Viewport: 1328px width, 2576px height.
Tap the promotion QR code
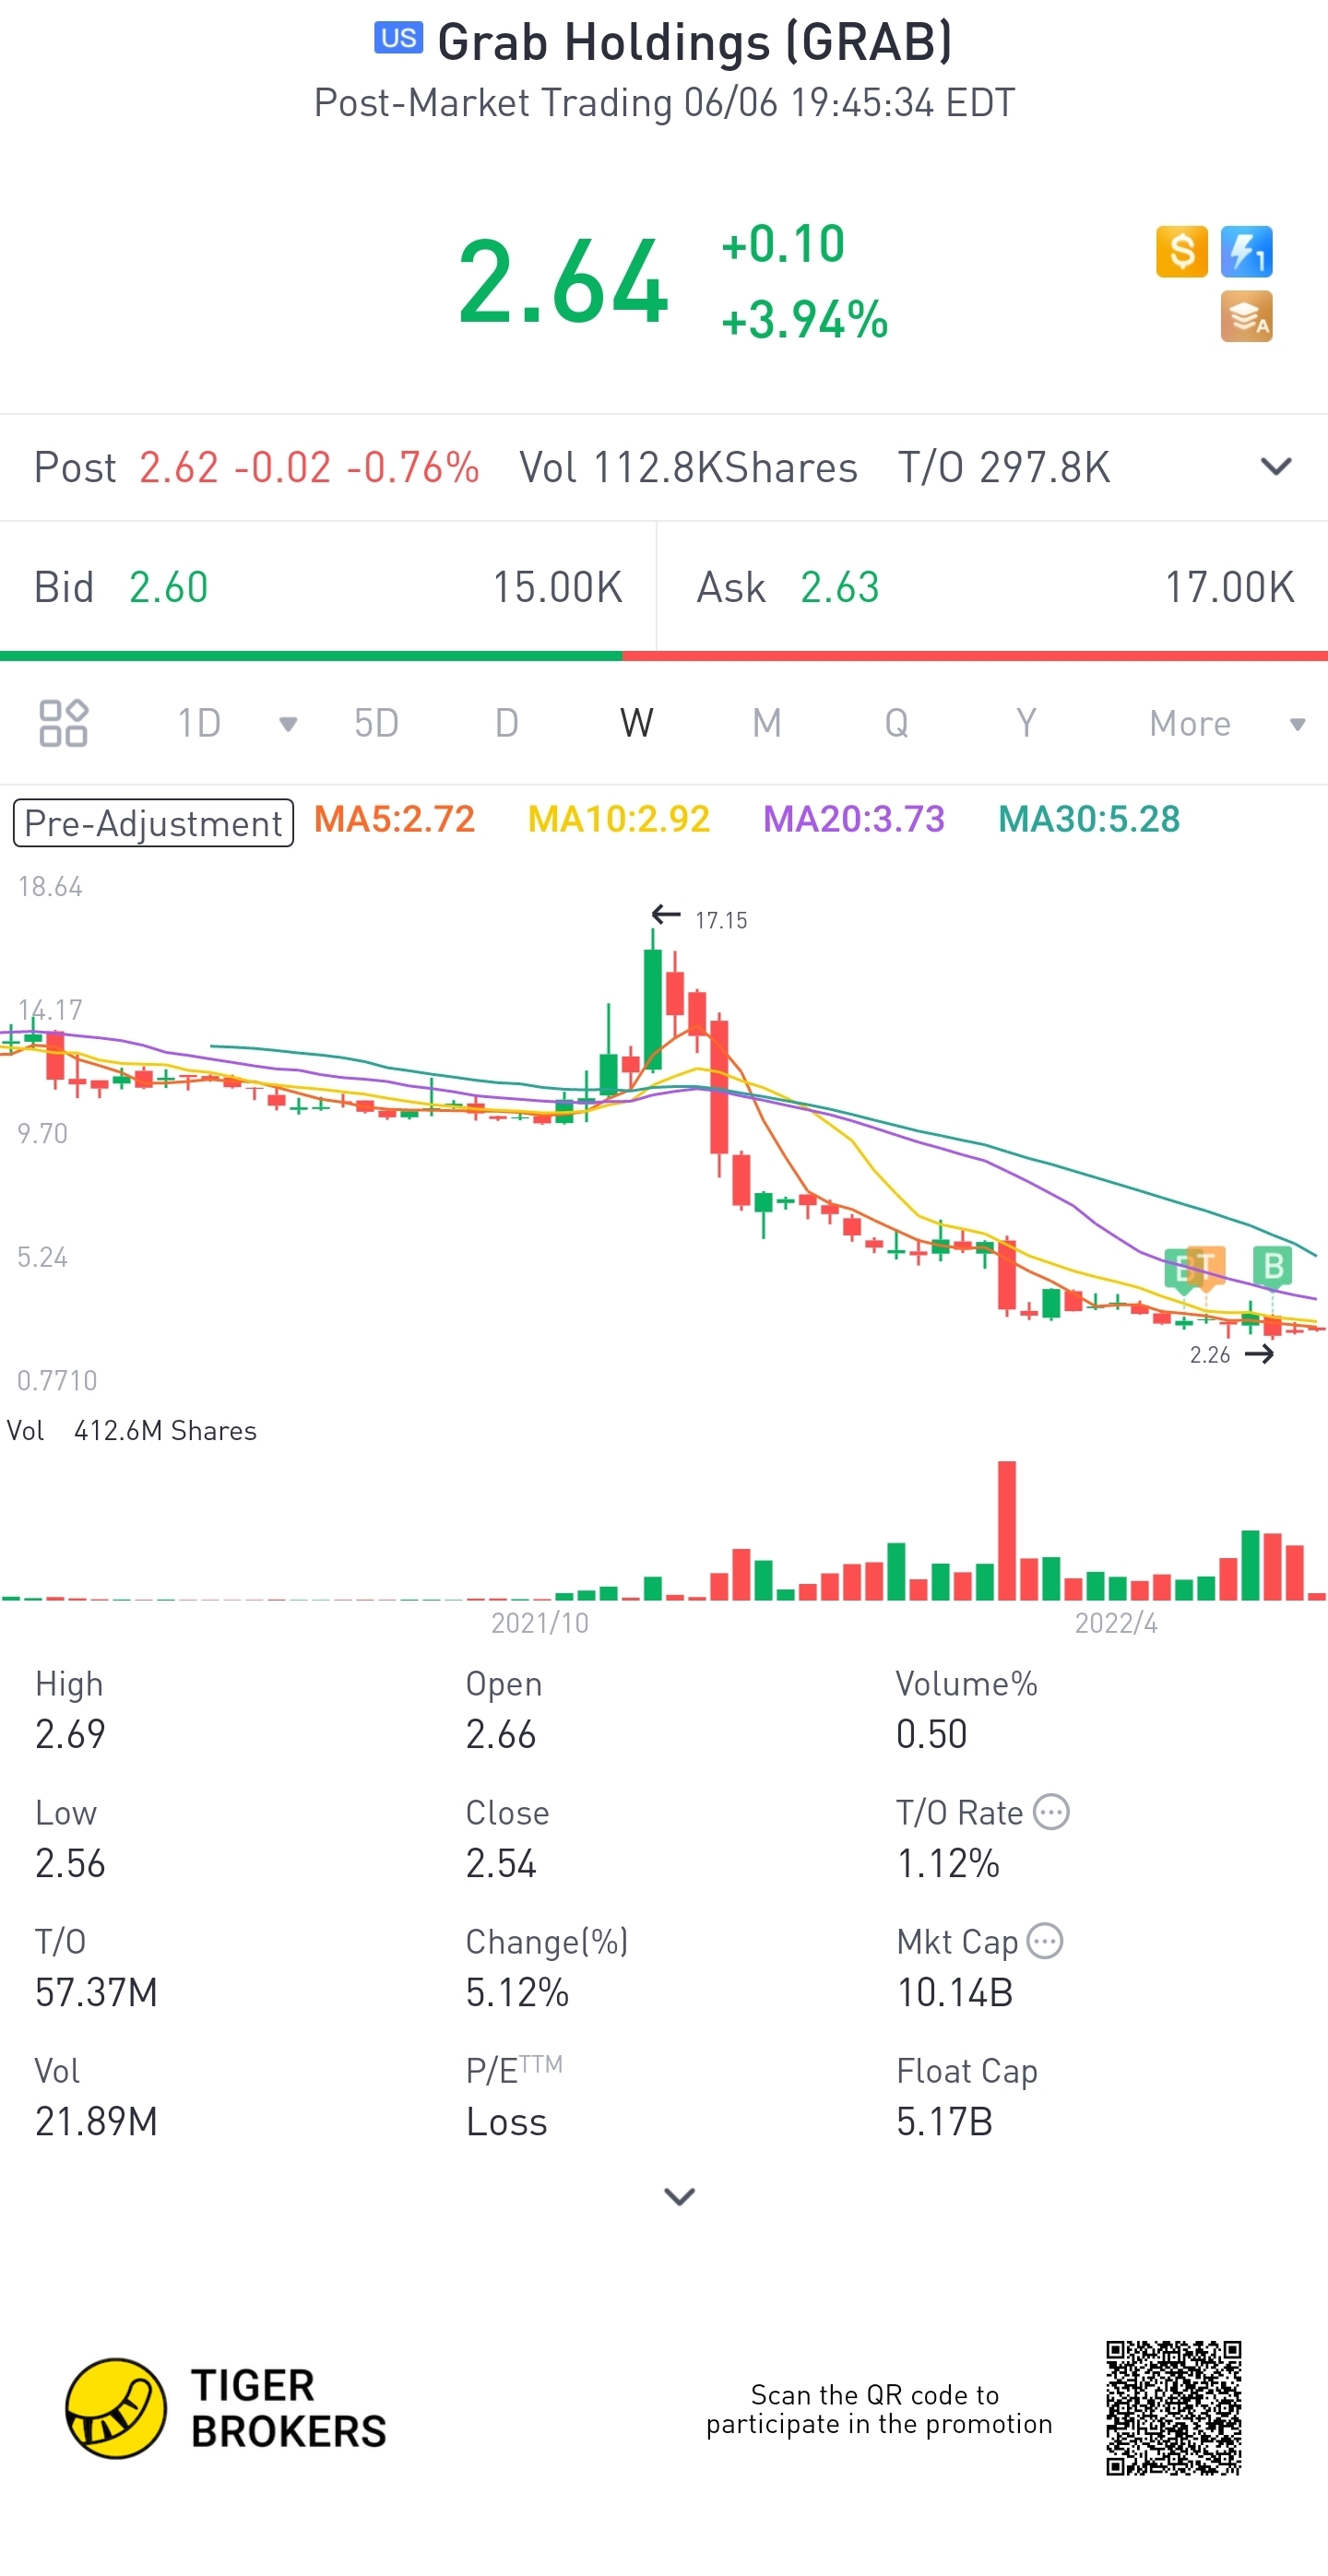click(x=1173, y=2408)
